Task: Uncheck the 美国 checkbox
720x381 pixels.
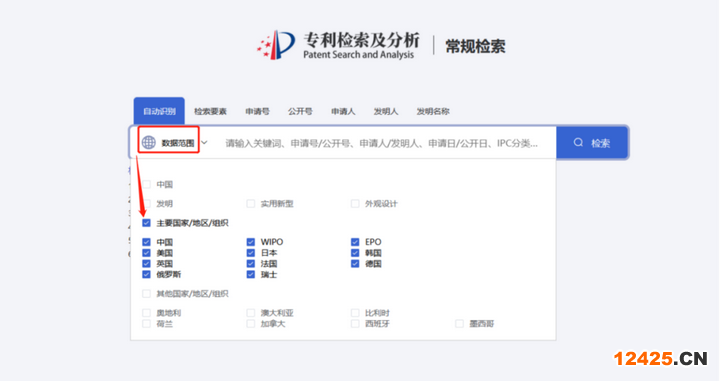Action: coord(146,253)
